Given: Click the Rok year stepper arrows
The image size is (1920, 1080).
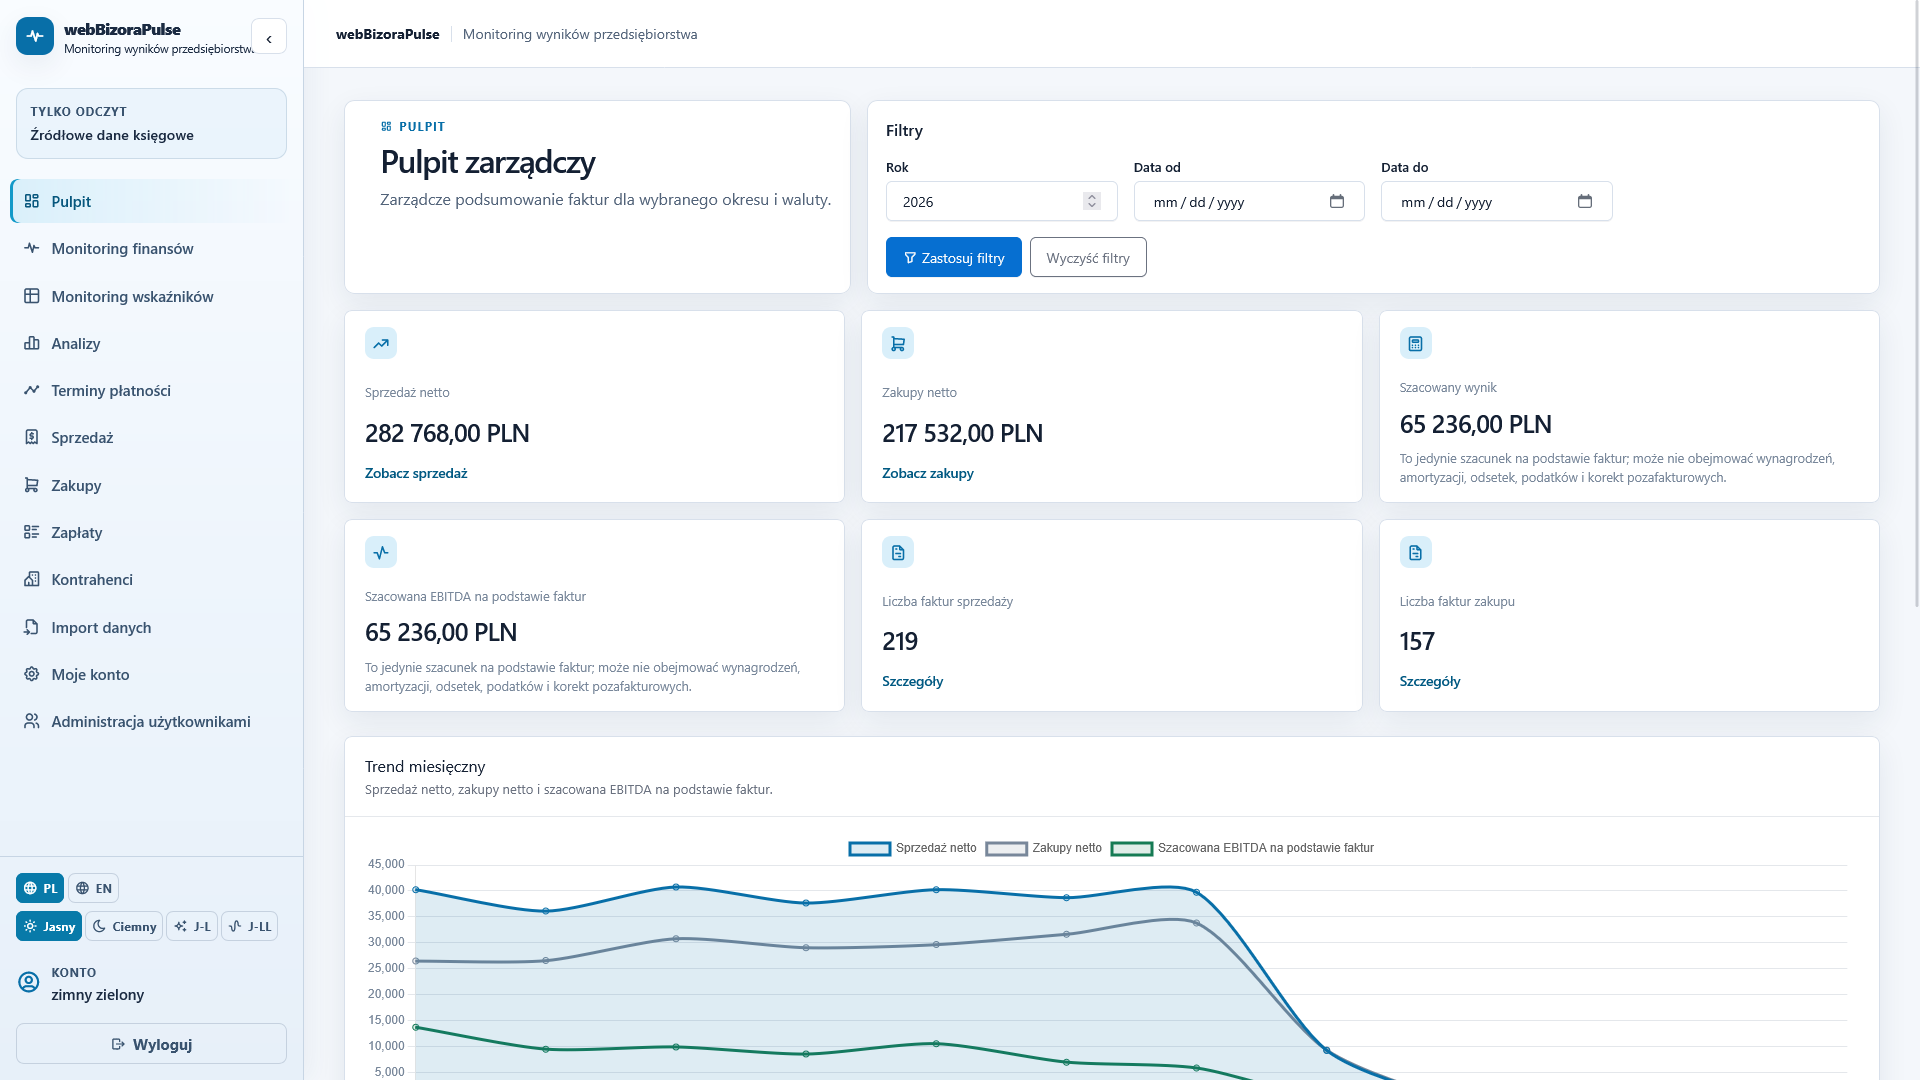Looking at the screenshot, I should click(1092, 201).
